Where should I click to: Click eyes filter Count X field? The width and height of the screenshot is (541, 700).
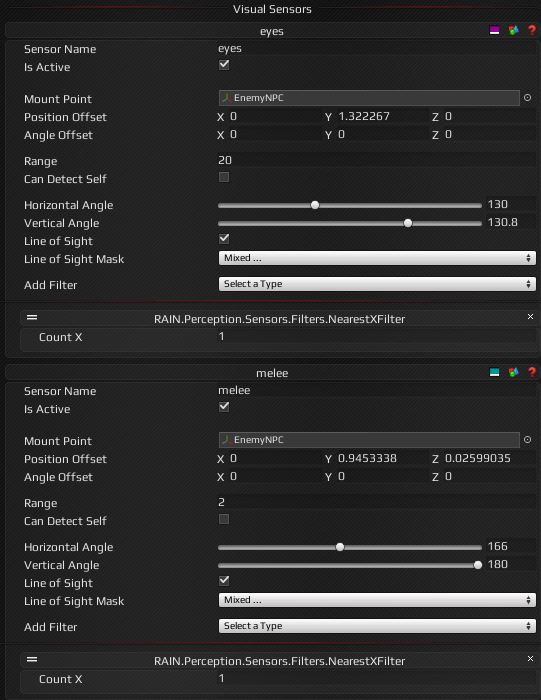(376, 336)
